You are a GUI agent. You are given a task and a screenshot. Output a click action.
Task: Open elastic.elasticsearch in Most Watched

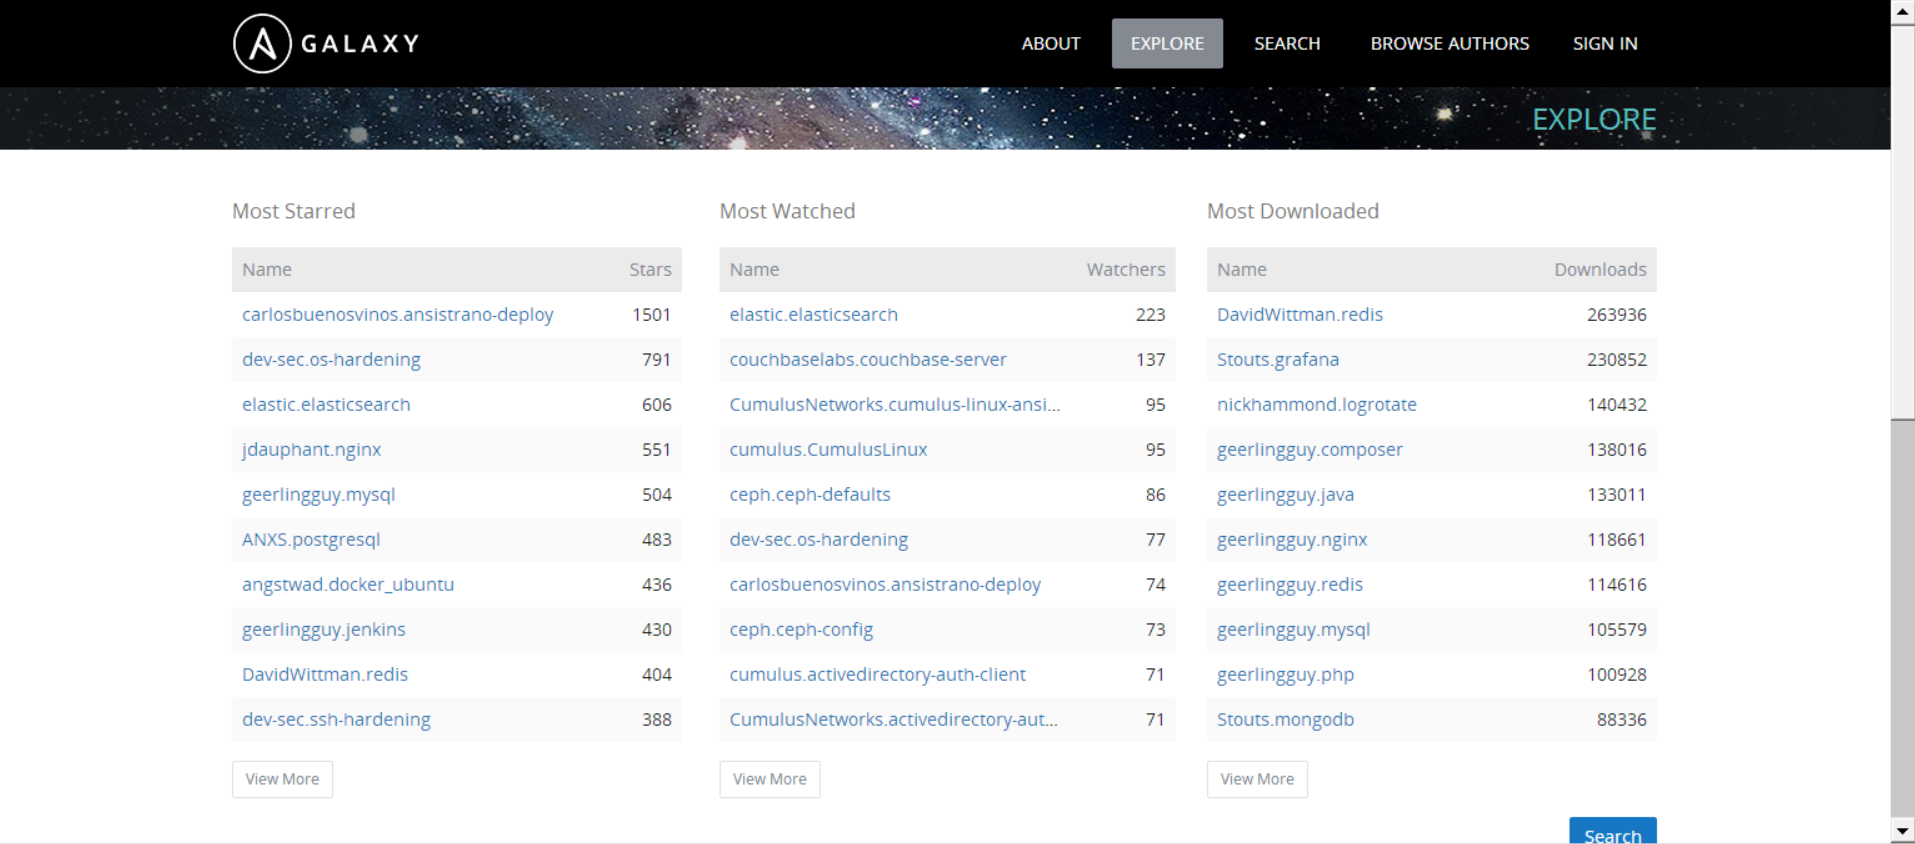(x=813, y=314)
